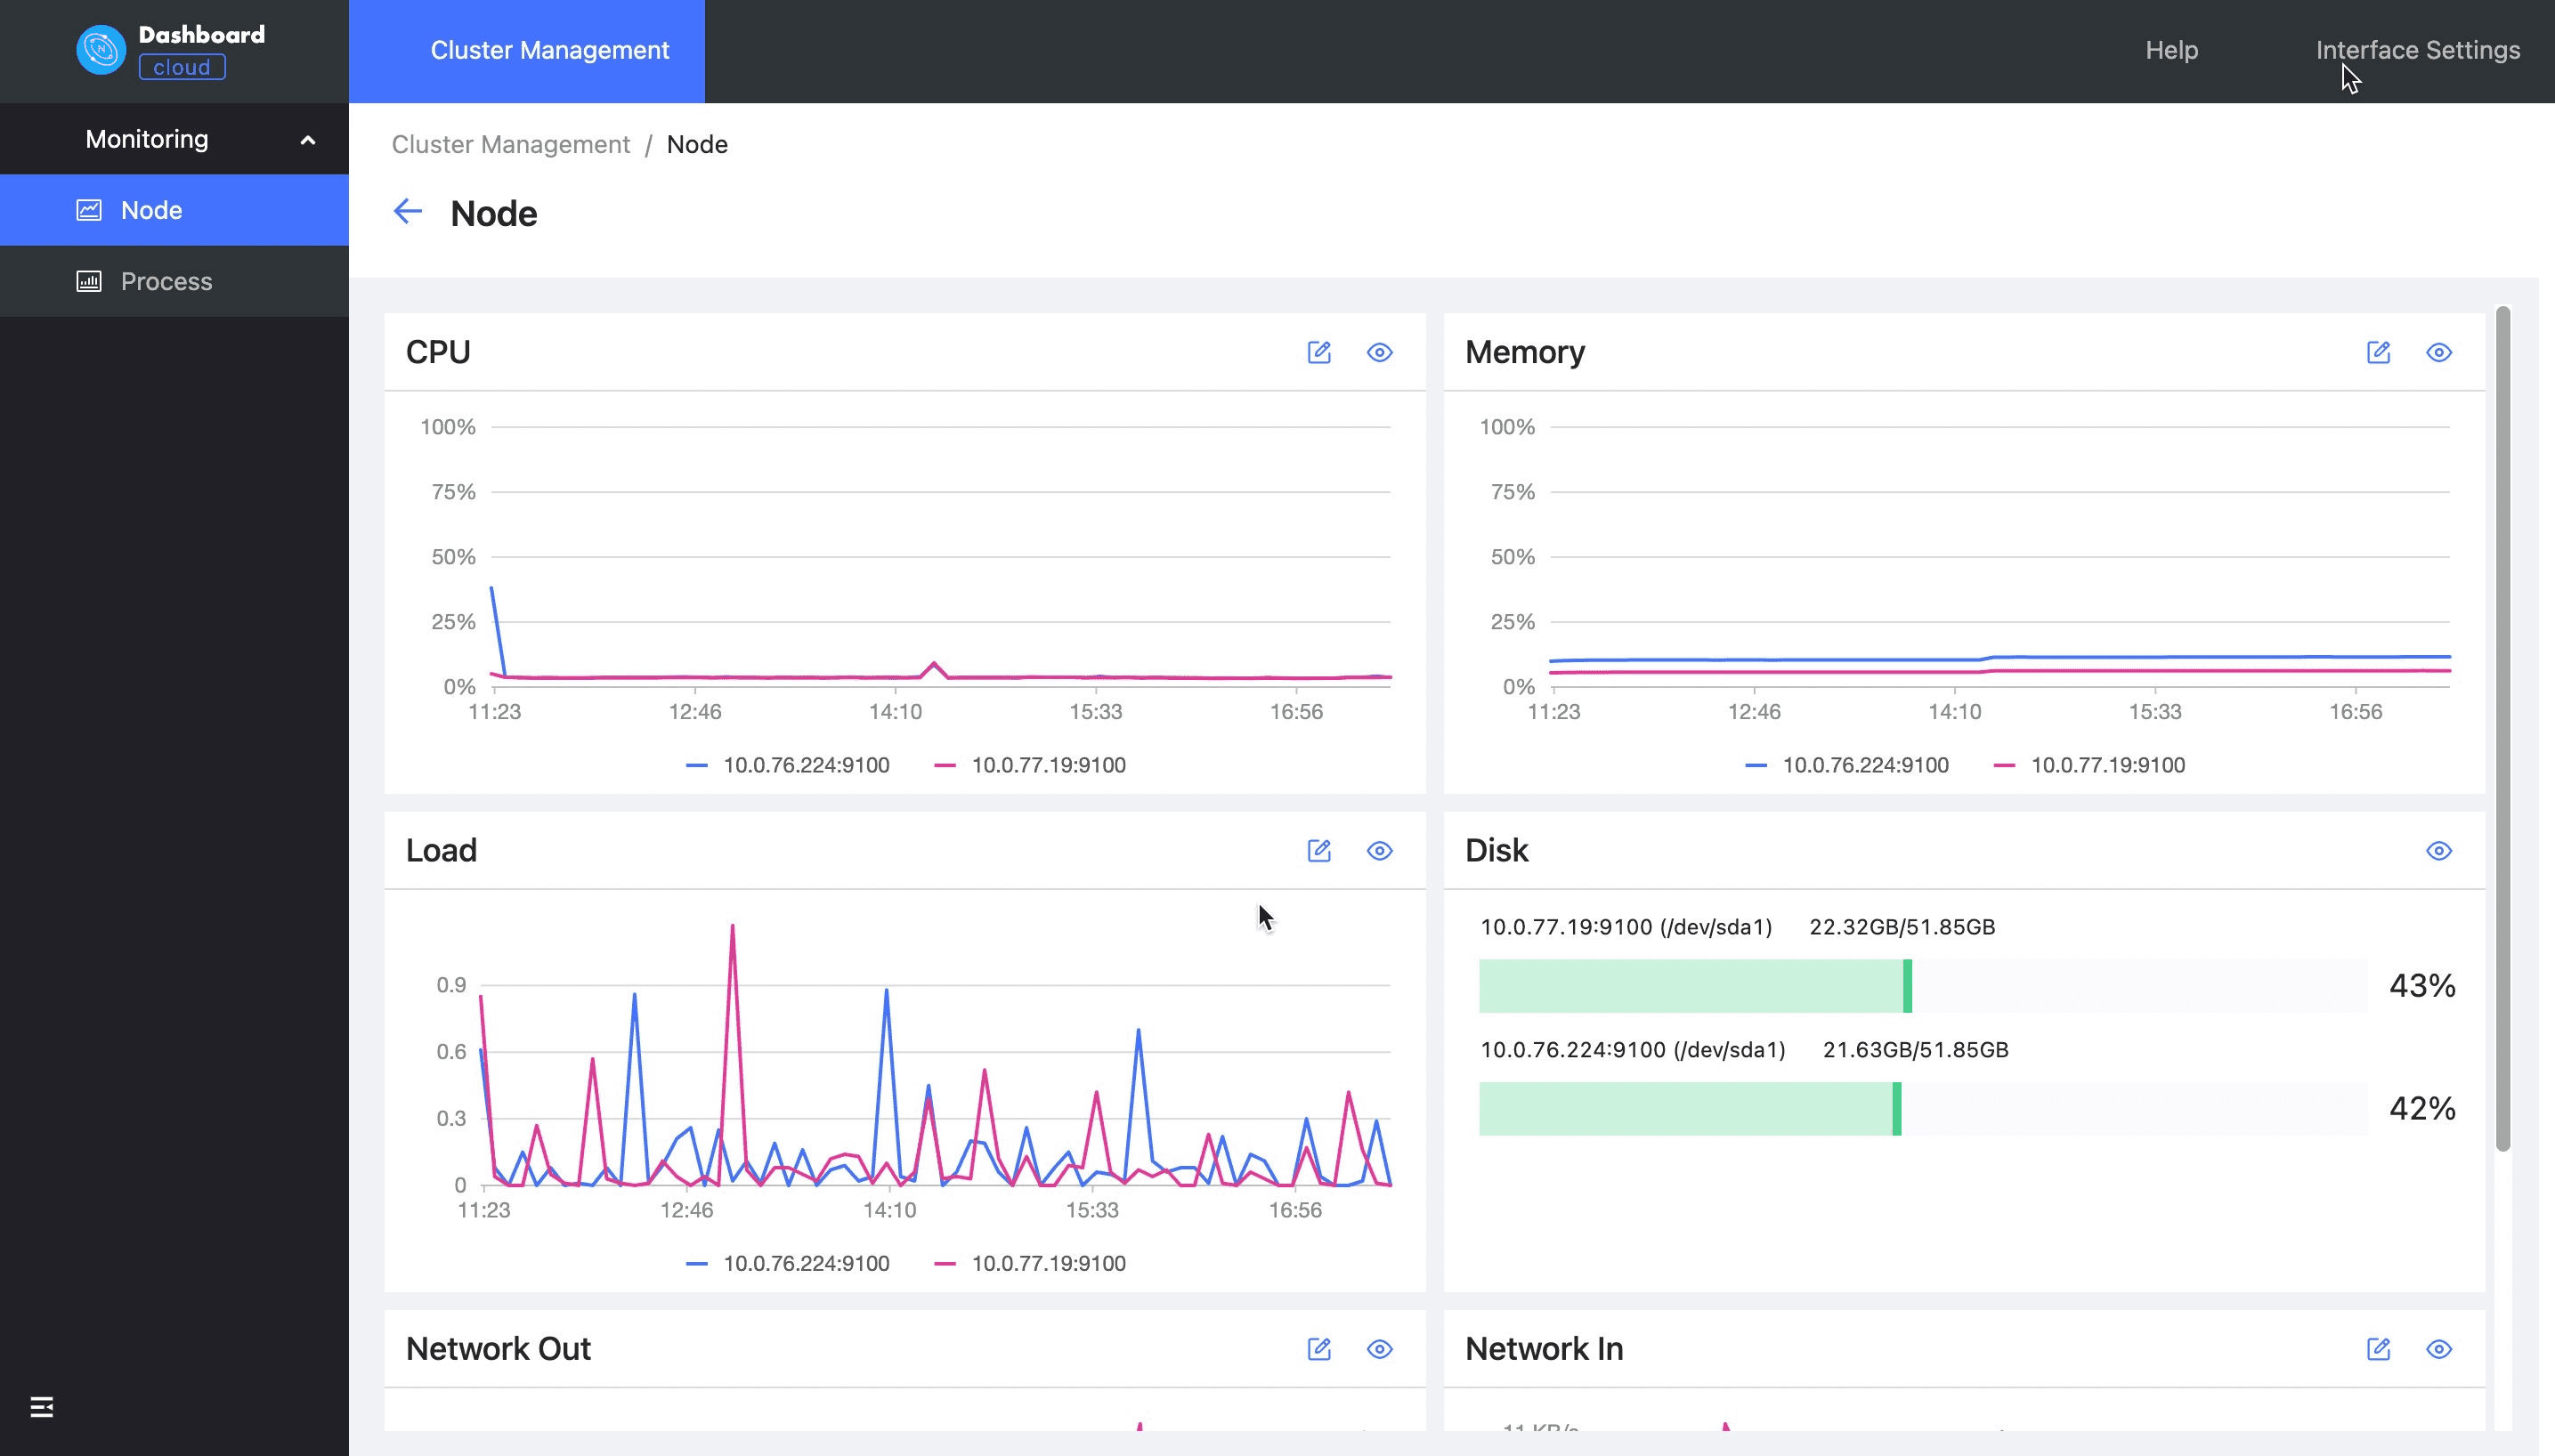Click the edit icon on CPU panel
2555x1456 pixels.
click(x=1320, y=352)
